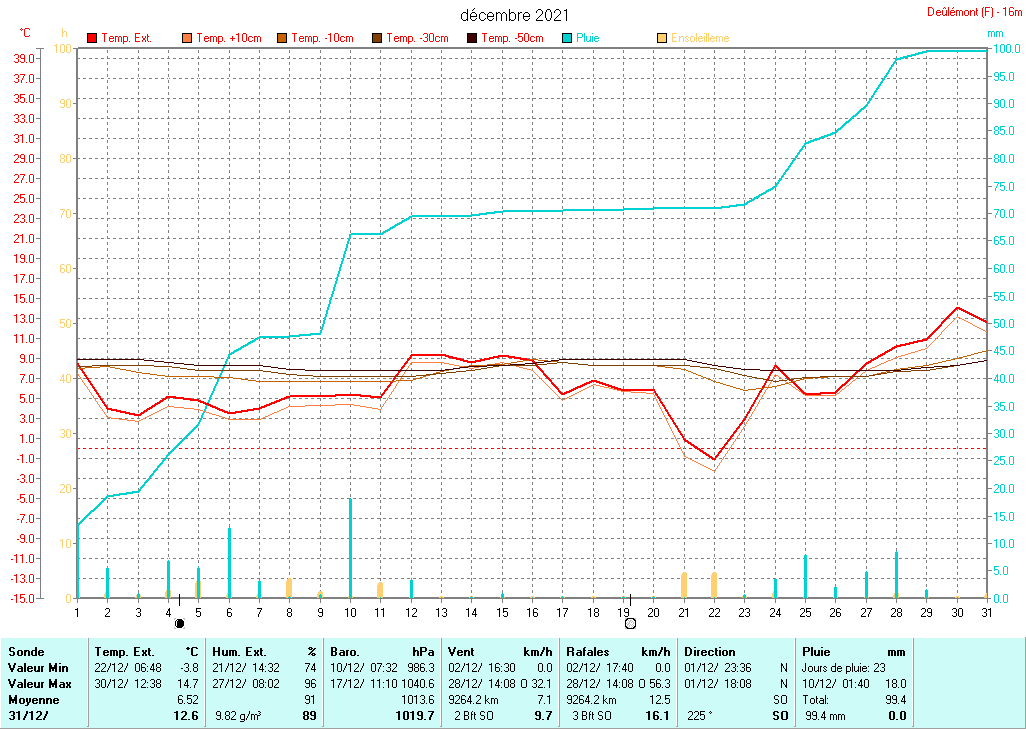Click the 'Baro.' column header
Screen dimensions: 1026x729
coord(347,651)
